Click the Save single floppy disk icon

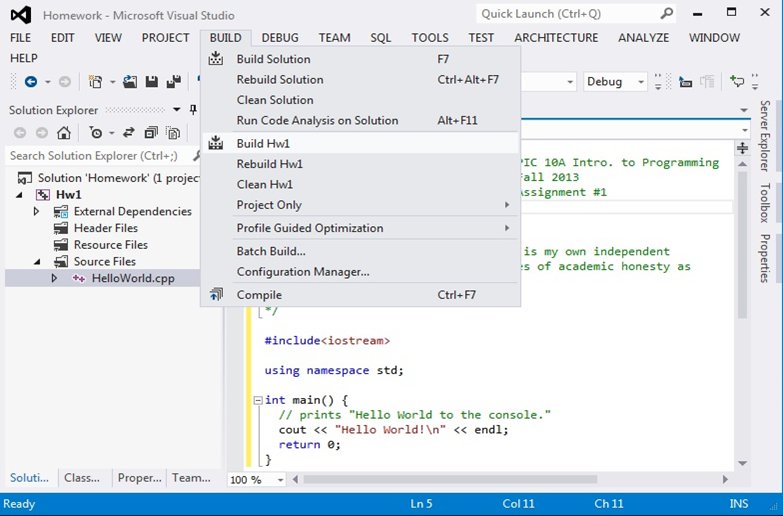(x=152, y=81)
